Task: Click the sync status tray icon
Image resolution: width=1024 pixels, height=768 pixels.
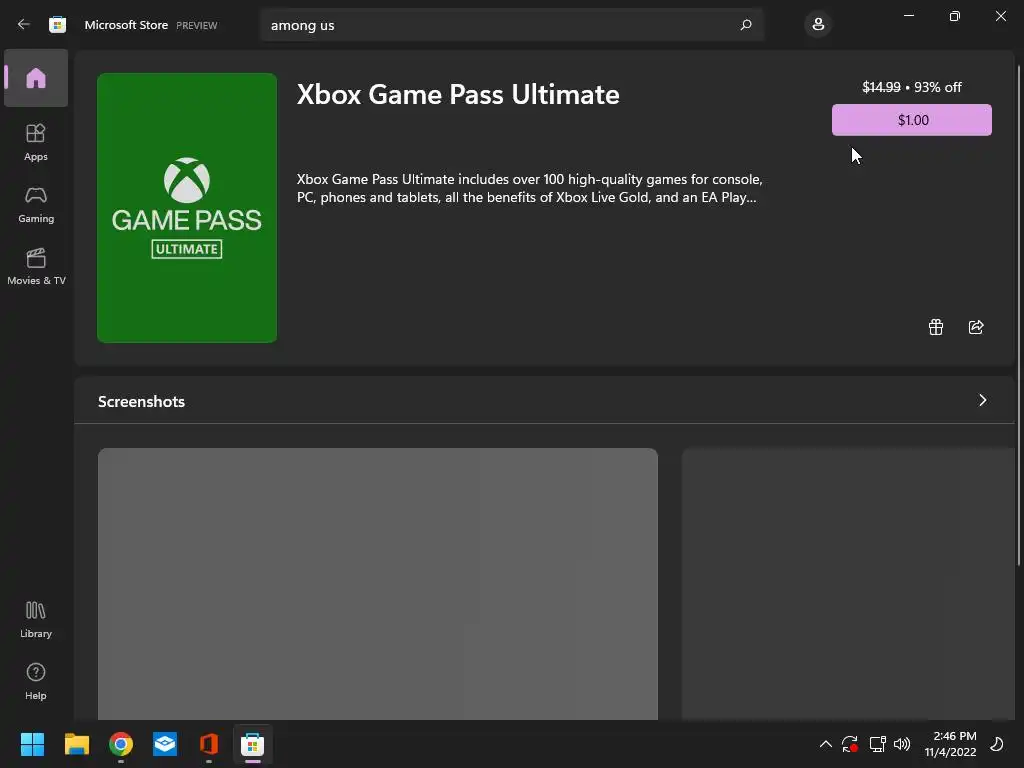Action: 850,744
